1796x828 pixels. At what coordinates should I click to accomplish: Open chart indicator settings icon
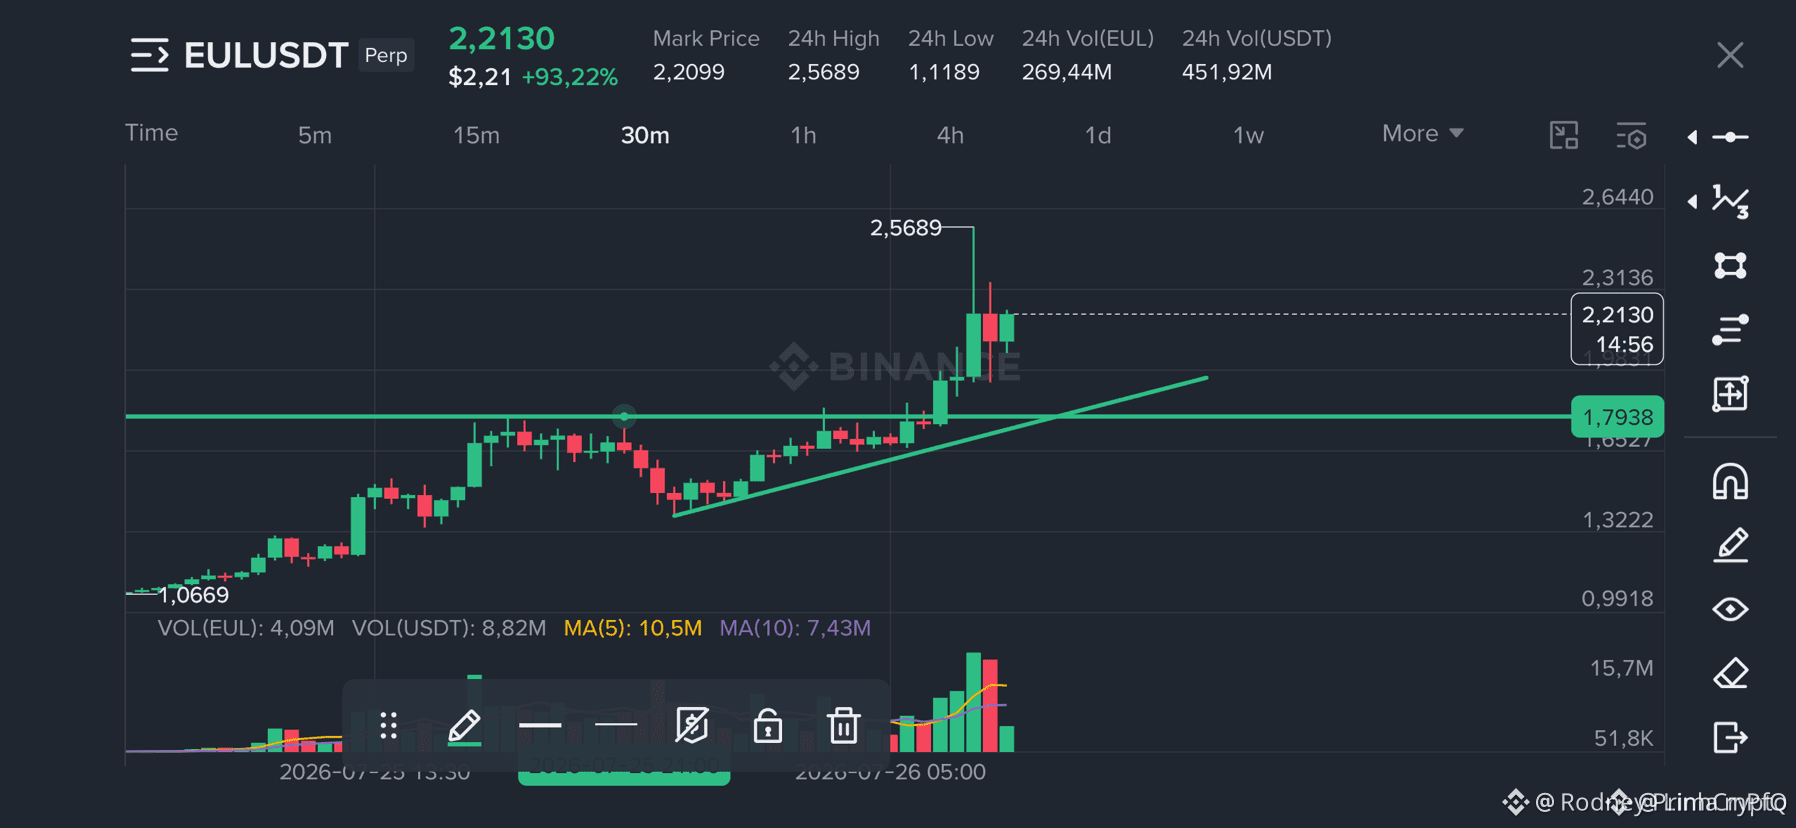1631,135
